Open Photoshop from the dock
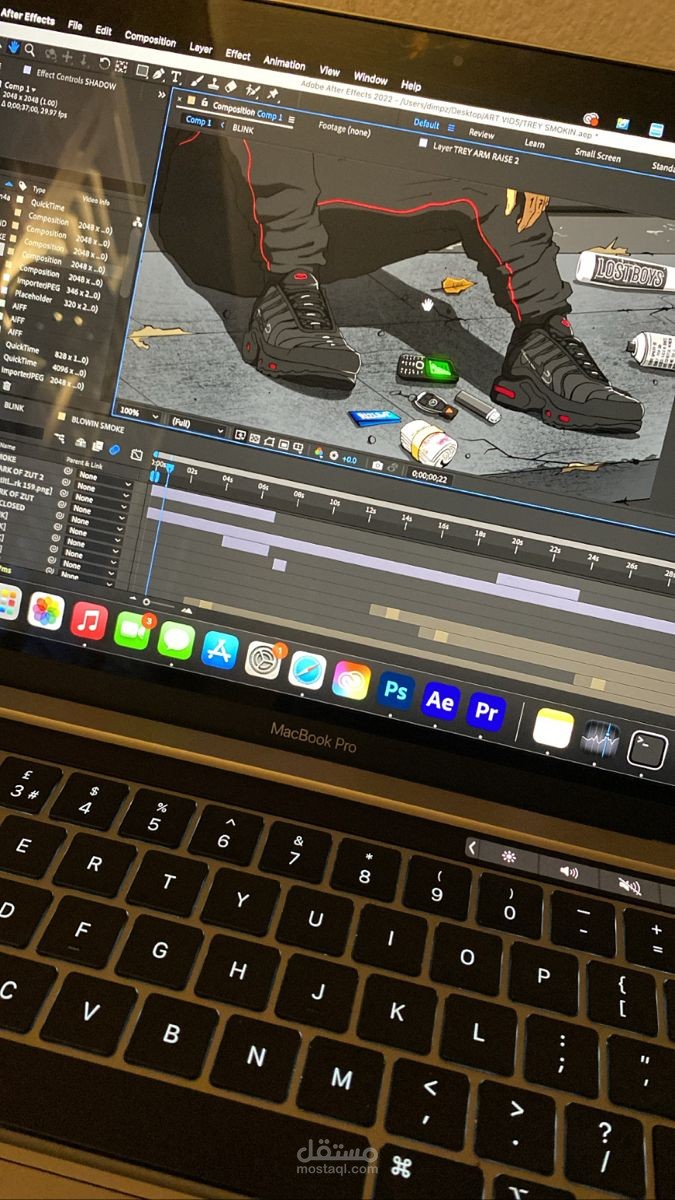The width and height of the screenshot is (675, 1200). [x=396, y=690]
